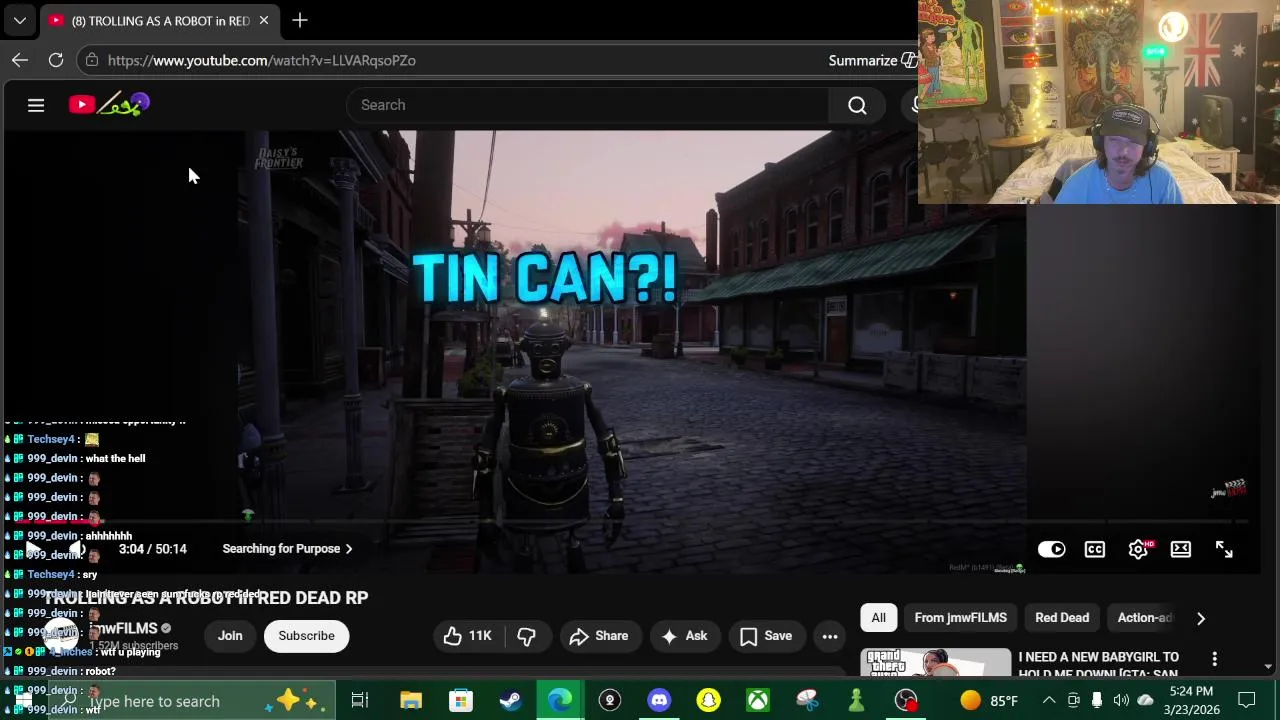
Task: Open Windows Task View
Action: (x=360, y=701)
